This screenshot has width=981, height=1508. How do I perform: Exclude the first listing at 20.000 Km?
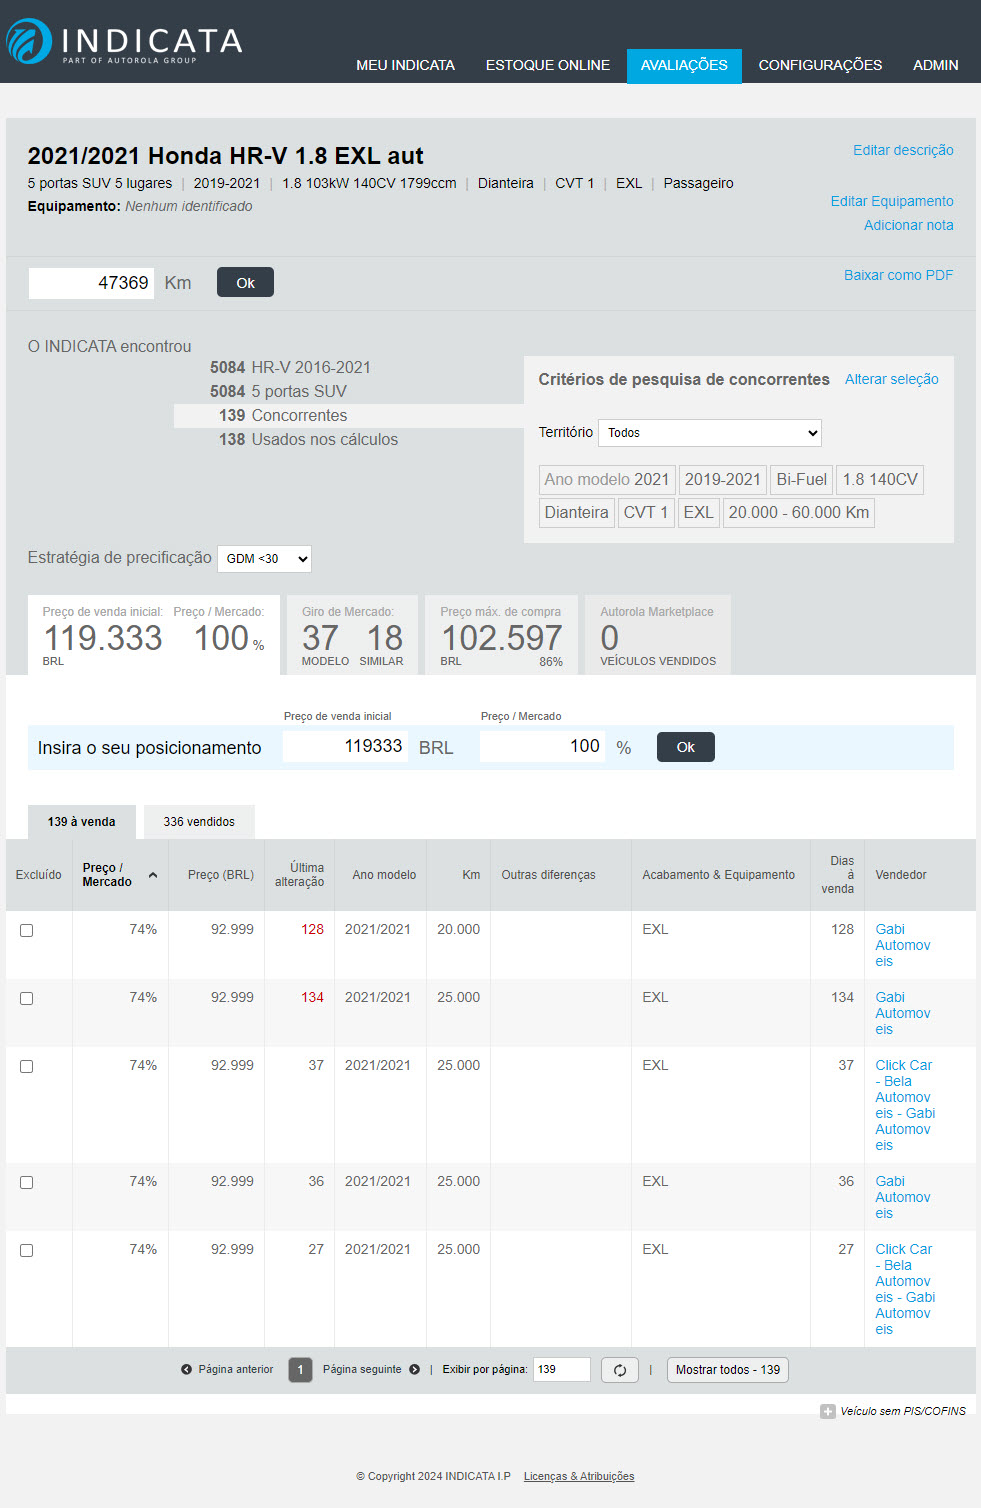[27, 931]
